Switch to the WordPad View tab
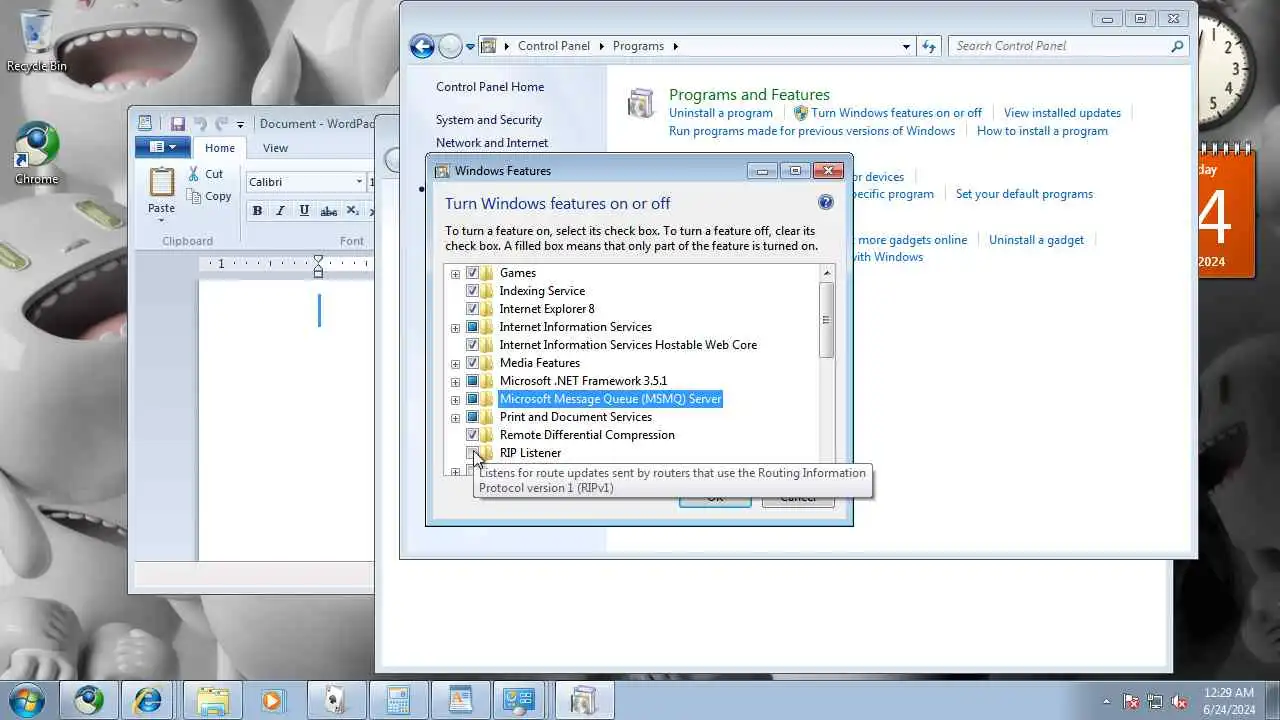 pyautogui.click(x=275, y=148)
